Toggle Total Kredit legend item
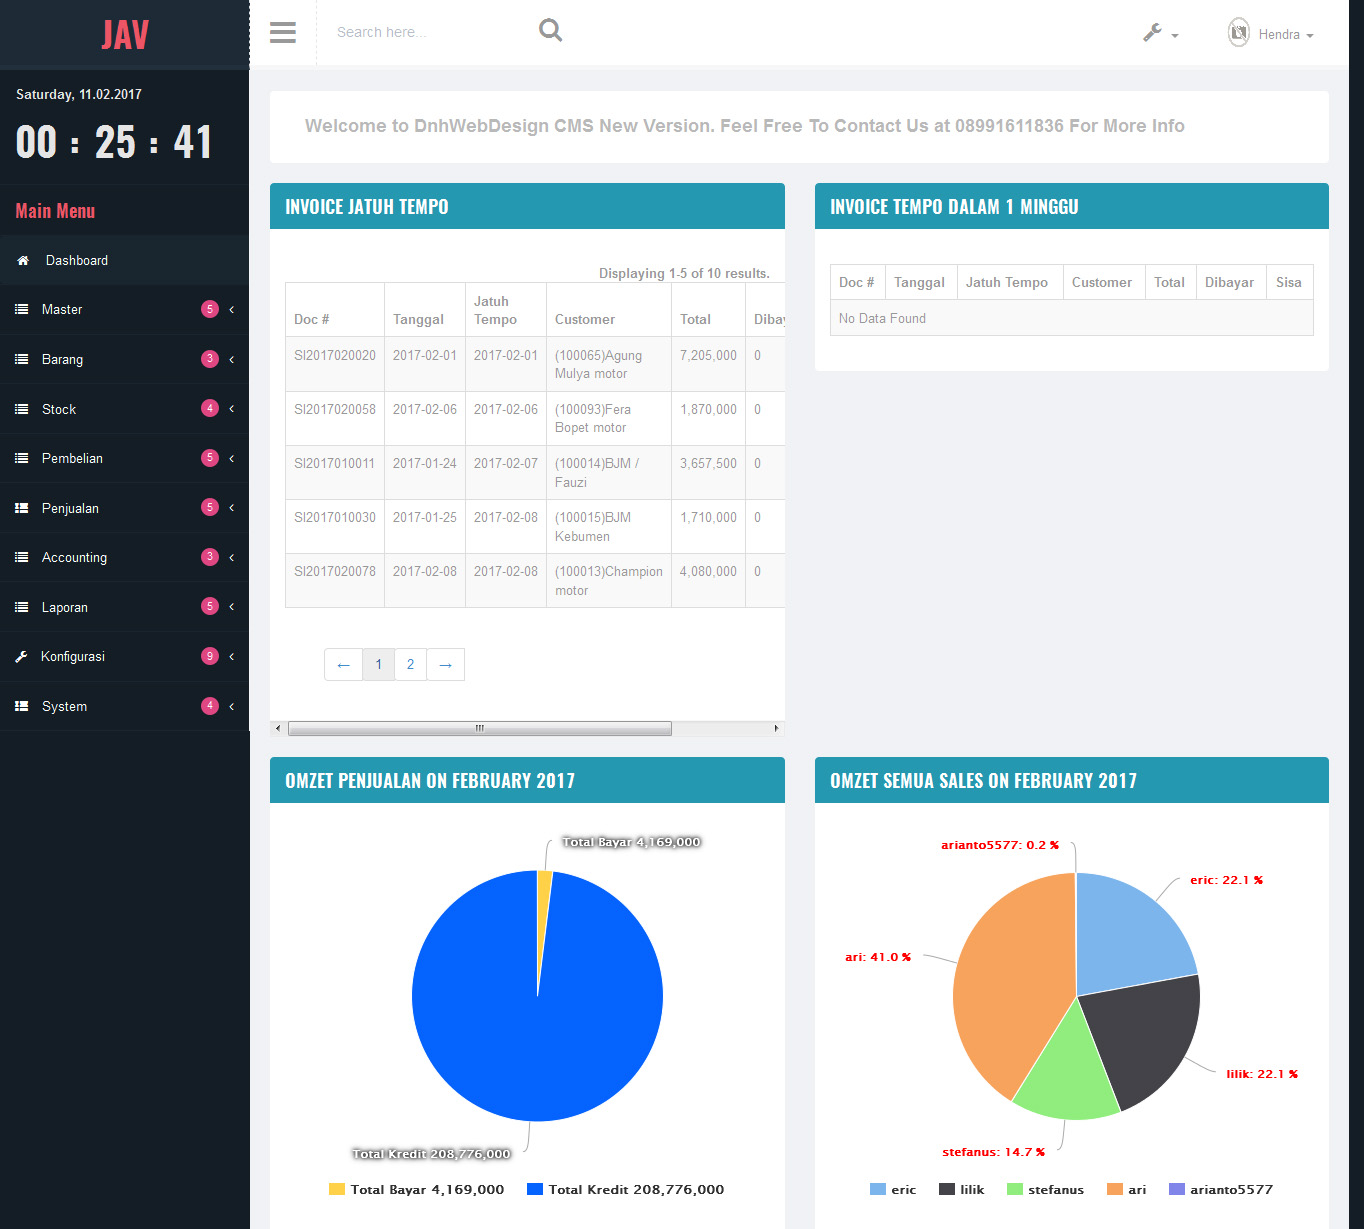 pyautogui.click(x=625, y=1189)
